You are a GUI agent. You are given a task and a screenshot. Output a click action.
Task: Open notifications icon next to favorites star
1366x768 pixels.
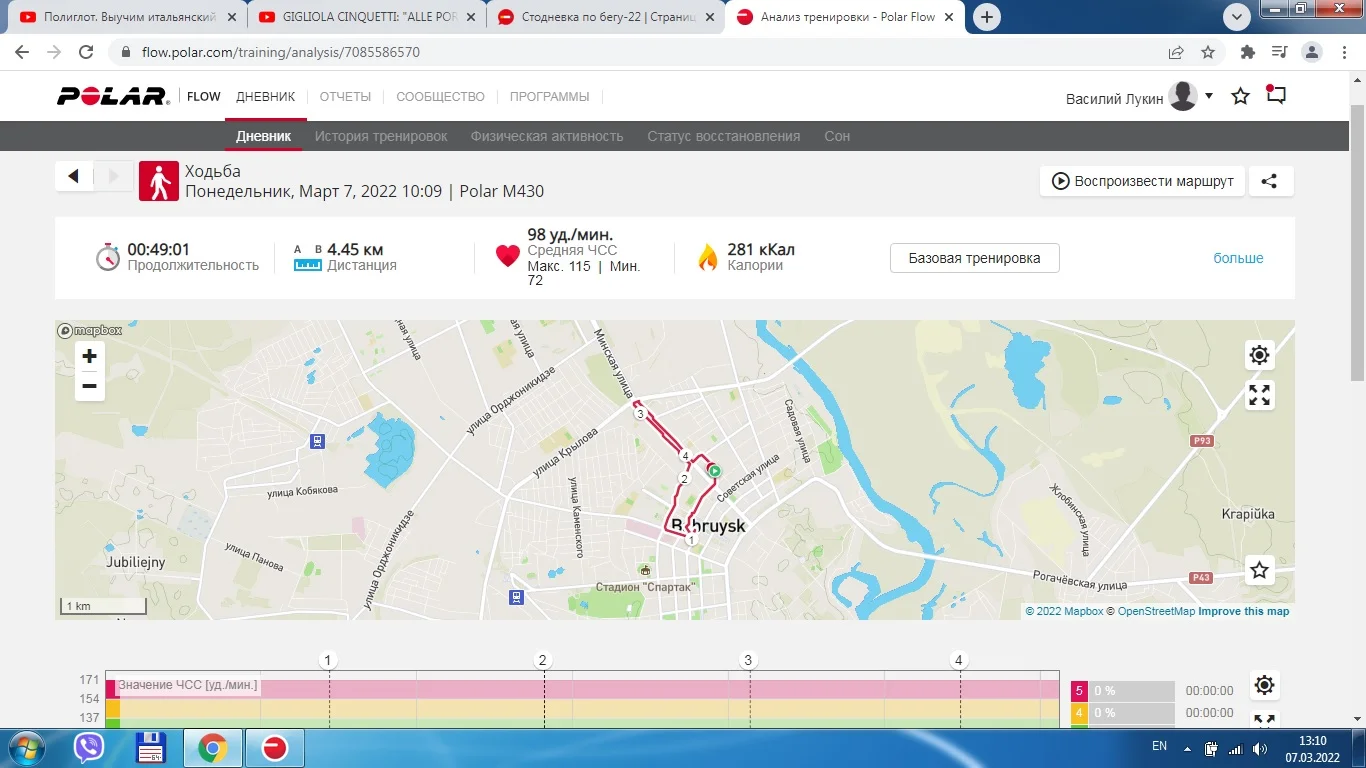1276,95
